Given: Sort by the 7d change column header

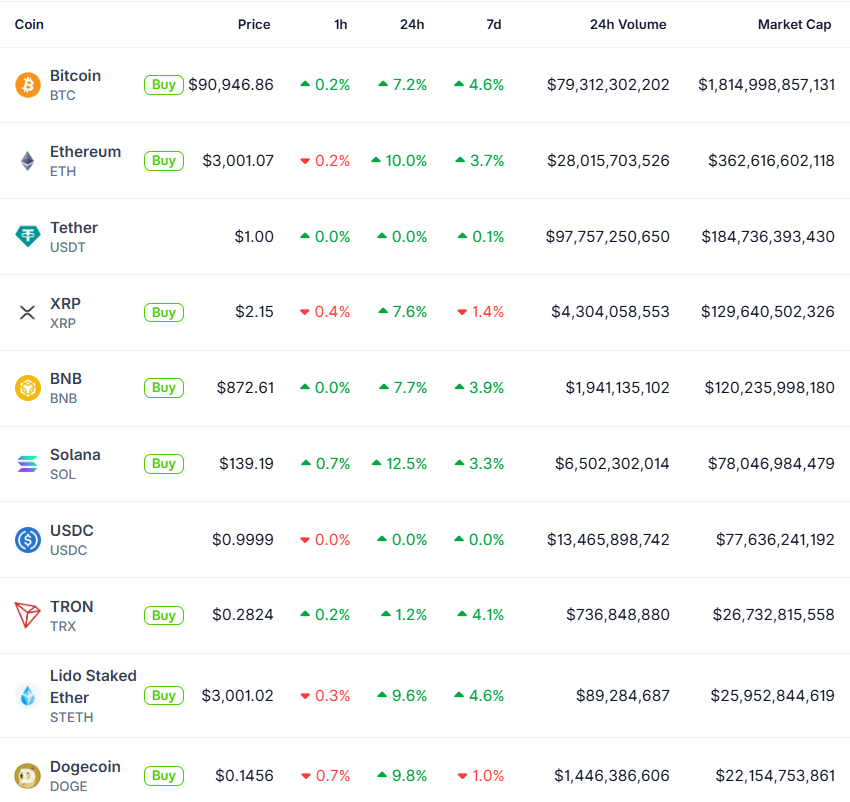Looking at the screenshot, I should pos(494,24).
